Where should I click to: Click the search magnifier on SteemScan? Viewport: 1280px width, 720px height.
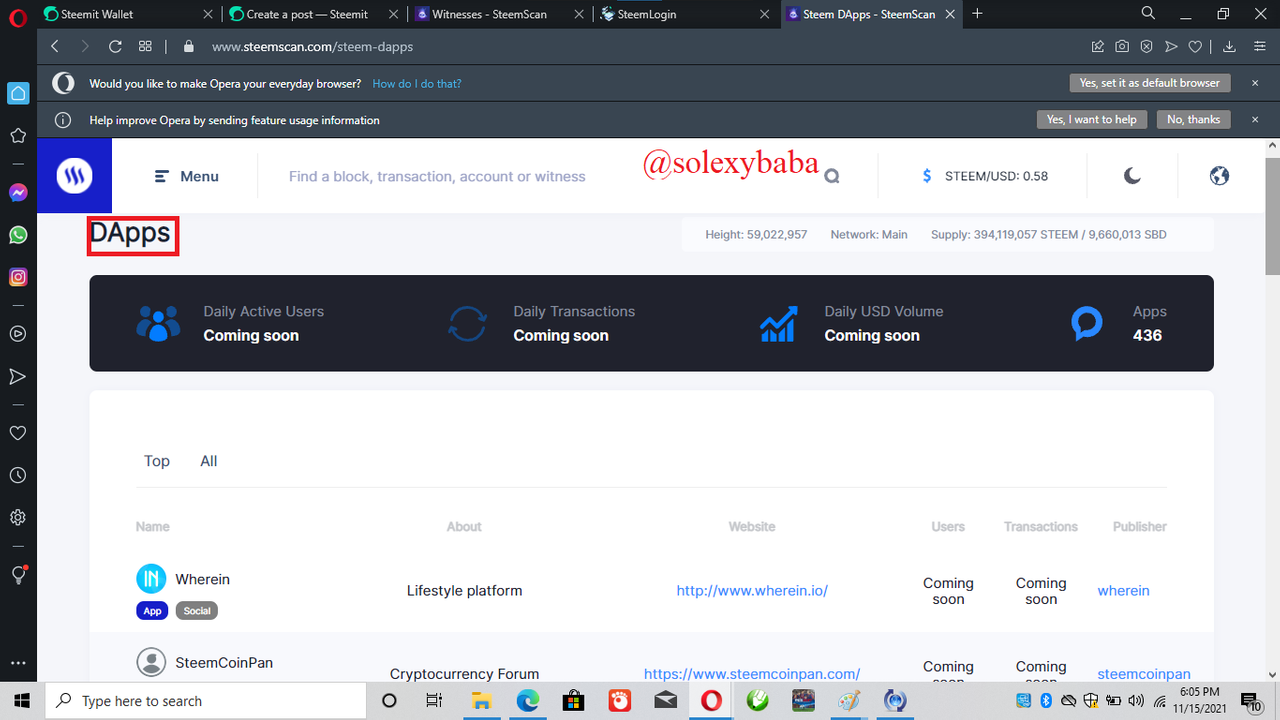click(x=831, y=176)
